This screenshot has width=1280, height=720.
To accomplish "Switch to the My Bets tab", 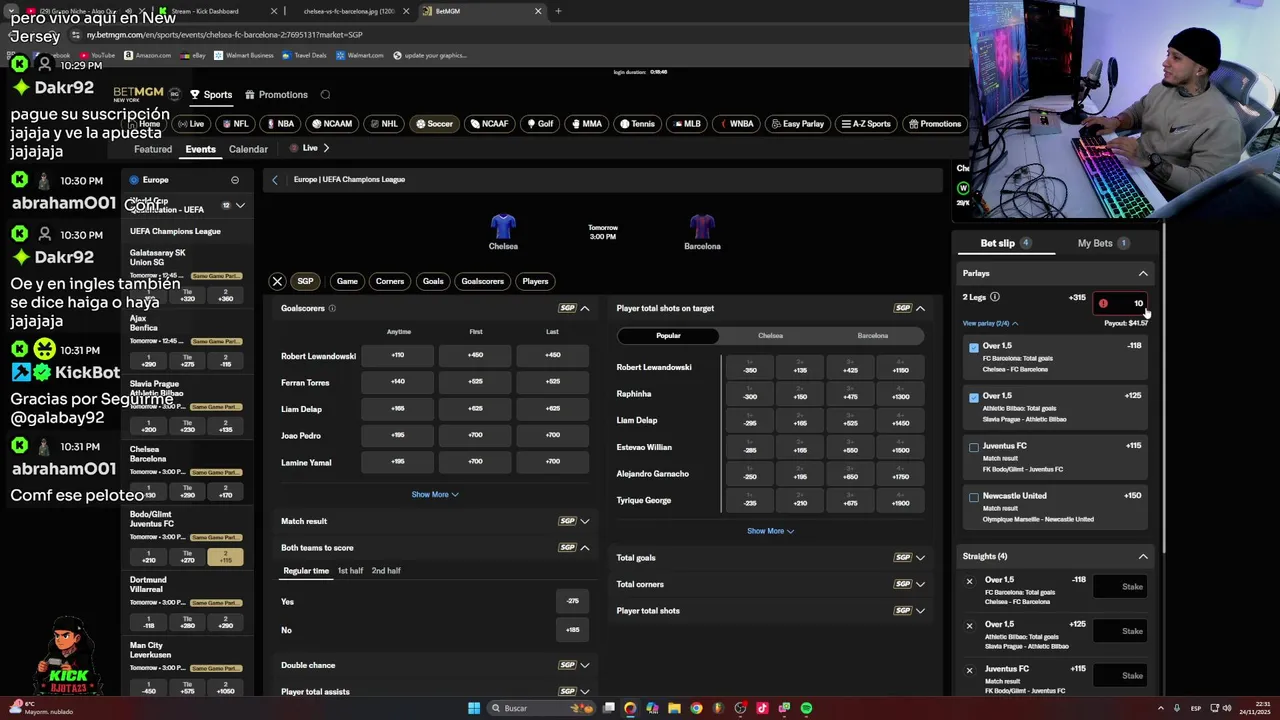I will click(1101, 243).
